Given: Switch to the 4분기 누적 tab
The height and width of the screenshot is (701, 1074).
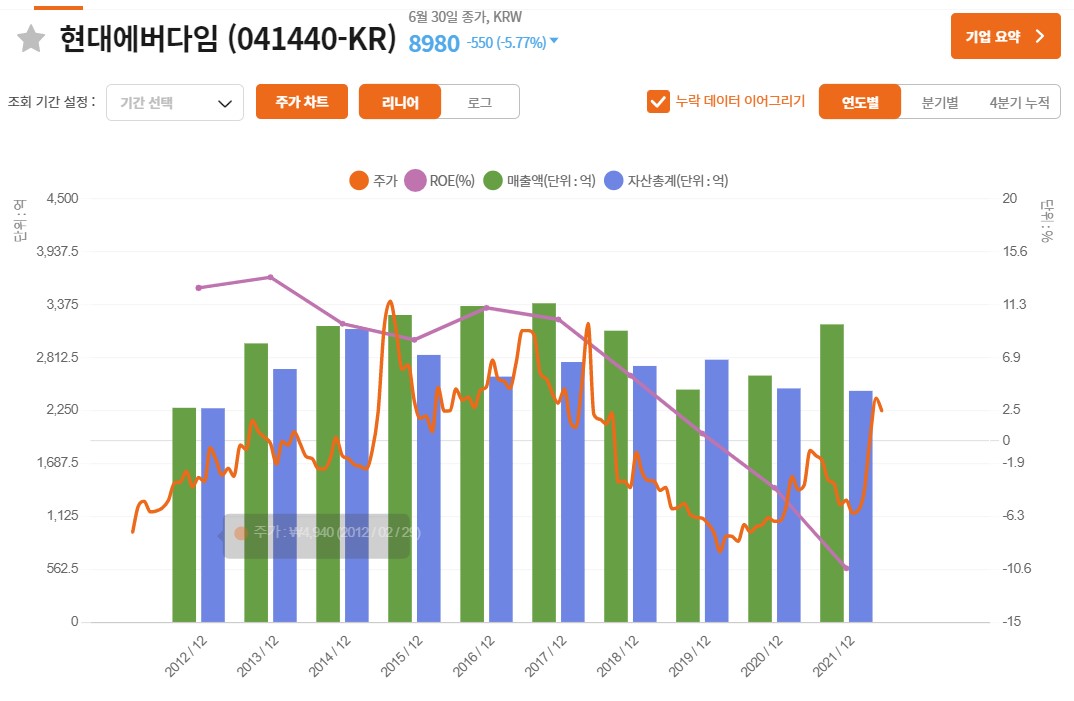Looking at the screenshot, I should click(x=1019, y=102).
